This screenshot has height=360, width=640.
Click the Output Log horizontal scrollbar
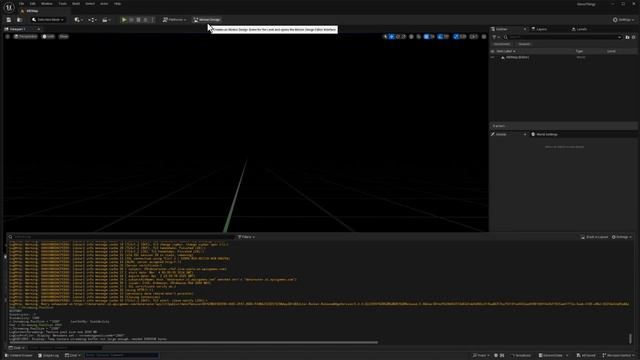(x=194, y=342)
